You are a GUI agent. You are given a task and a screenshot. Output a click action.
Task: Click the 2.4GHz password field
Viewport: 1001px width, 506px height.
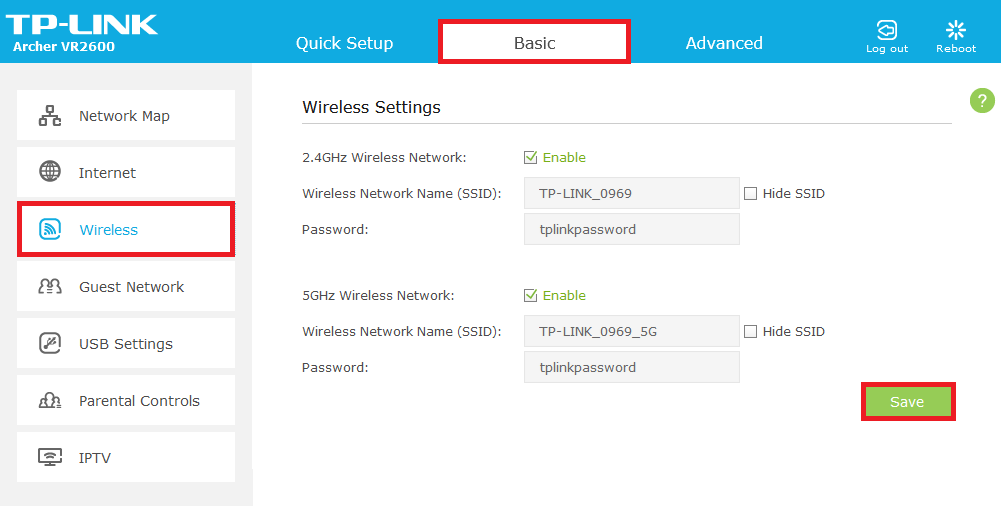[x=631, y=229]
